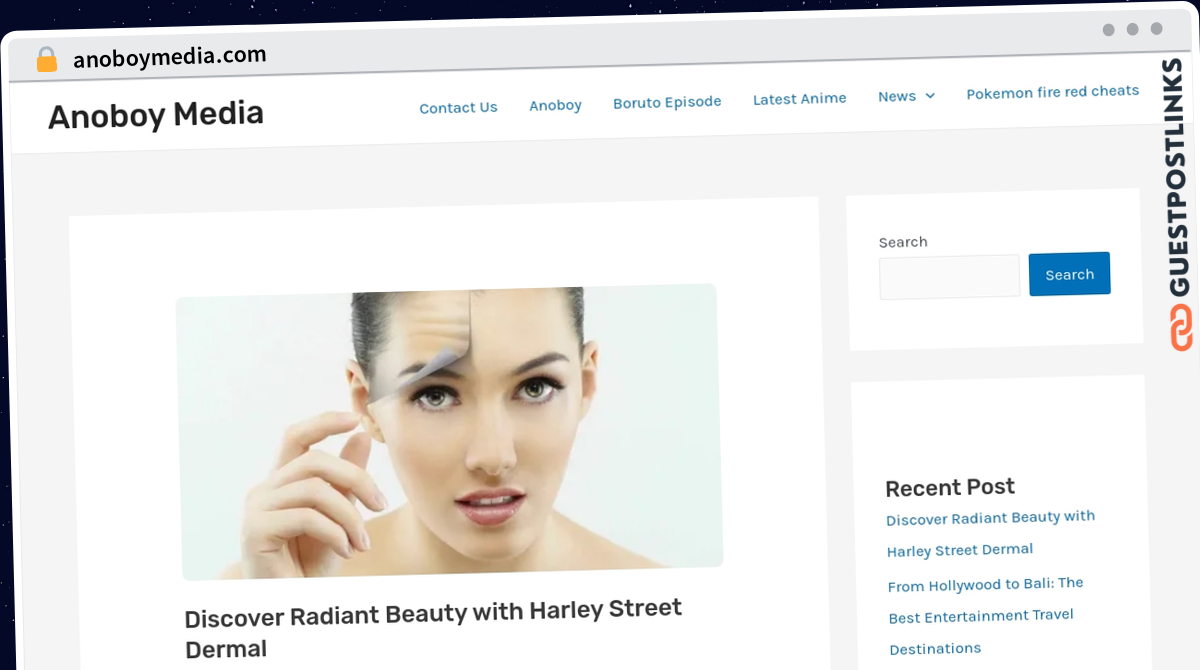The image size is (1200, 670).
Task: Select the Latest Anime menu item
Action: point(799,98)
